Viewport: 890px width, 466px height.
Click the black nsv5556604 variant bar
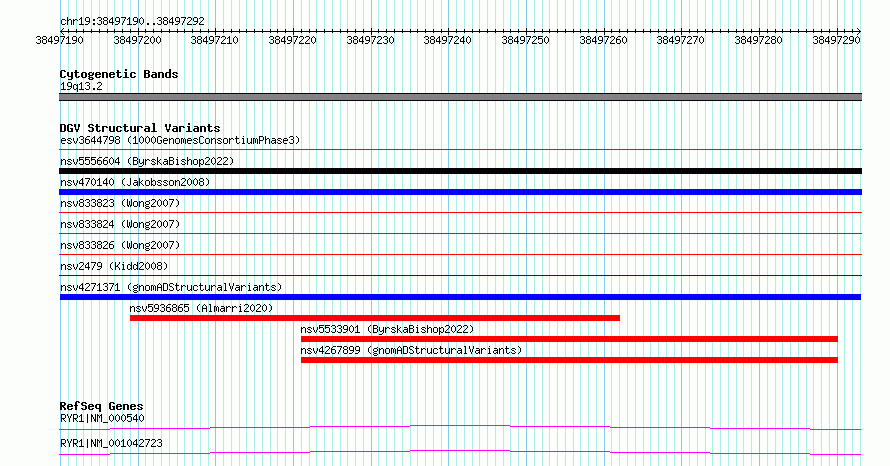(460, 171)
